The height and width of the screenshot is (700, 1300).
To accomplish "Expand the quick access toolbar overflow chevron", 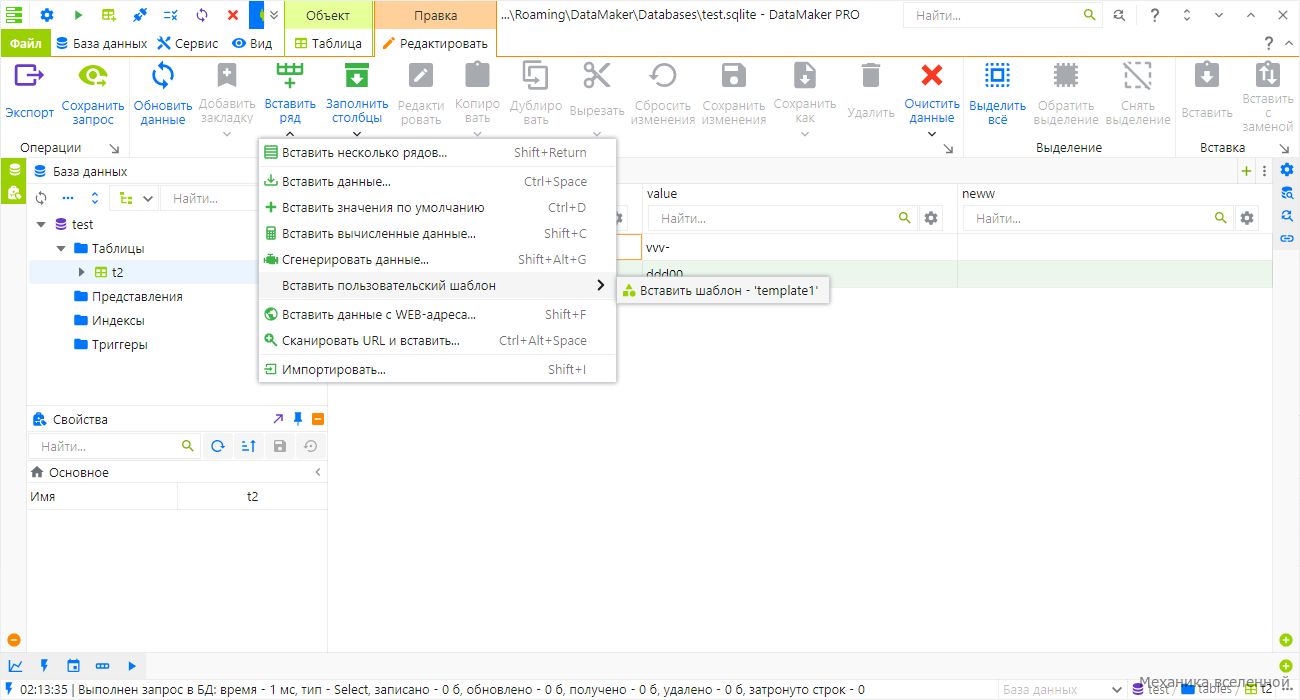I will pos(274,15).
